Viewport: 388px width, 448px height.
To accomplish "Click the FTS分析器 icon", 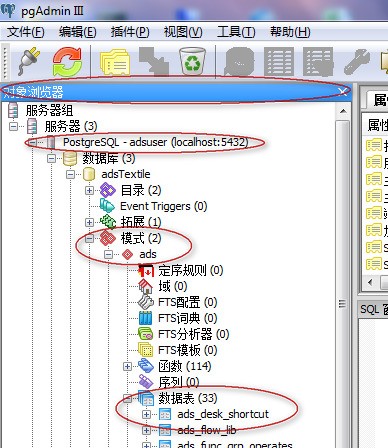I will pos(146,334).
